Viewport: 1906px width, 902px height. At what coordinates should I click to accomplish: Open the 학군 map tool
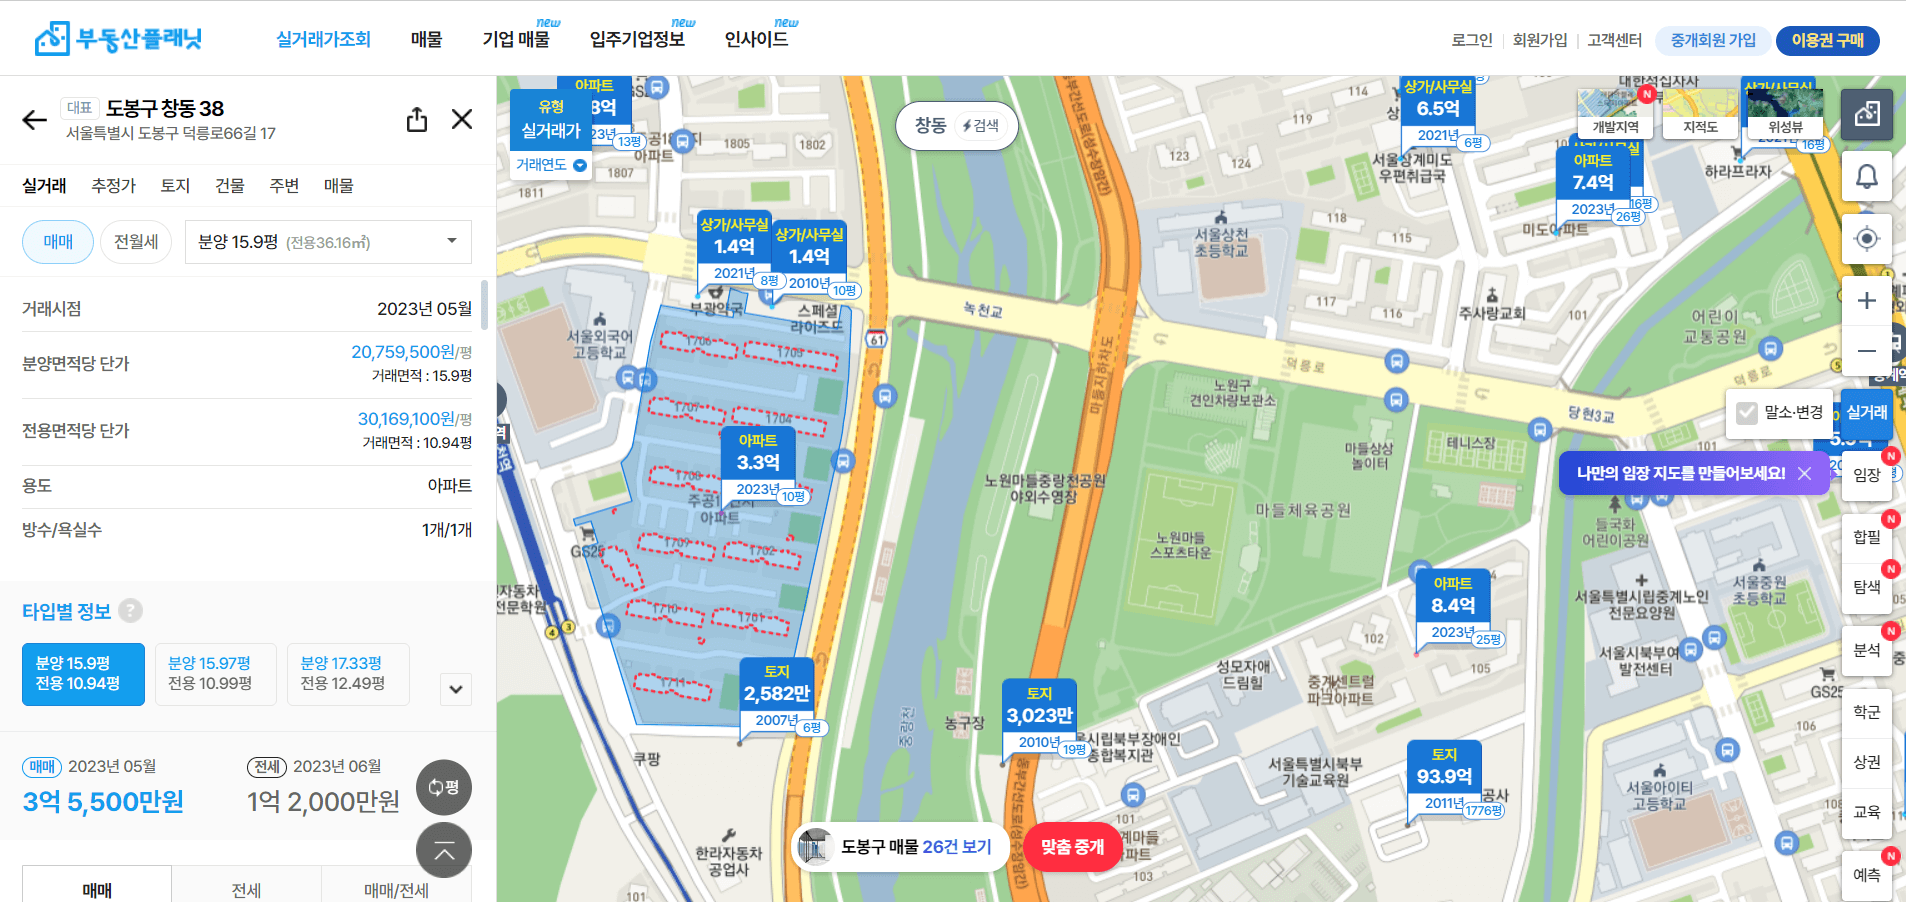[1867, 712]
